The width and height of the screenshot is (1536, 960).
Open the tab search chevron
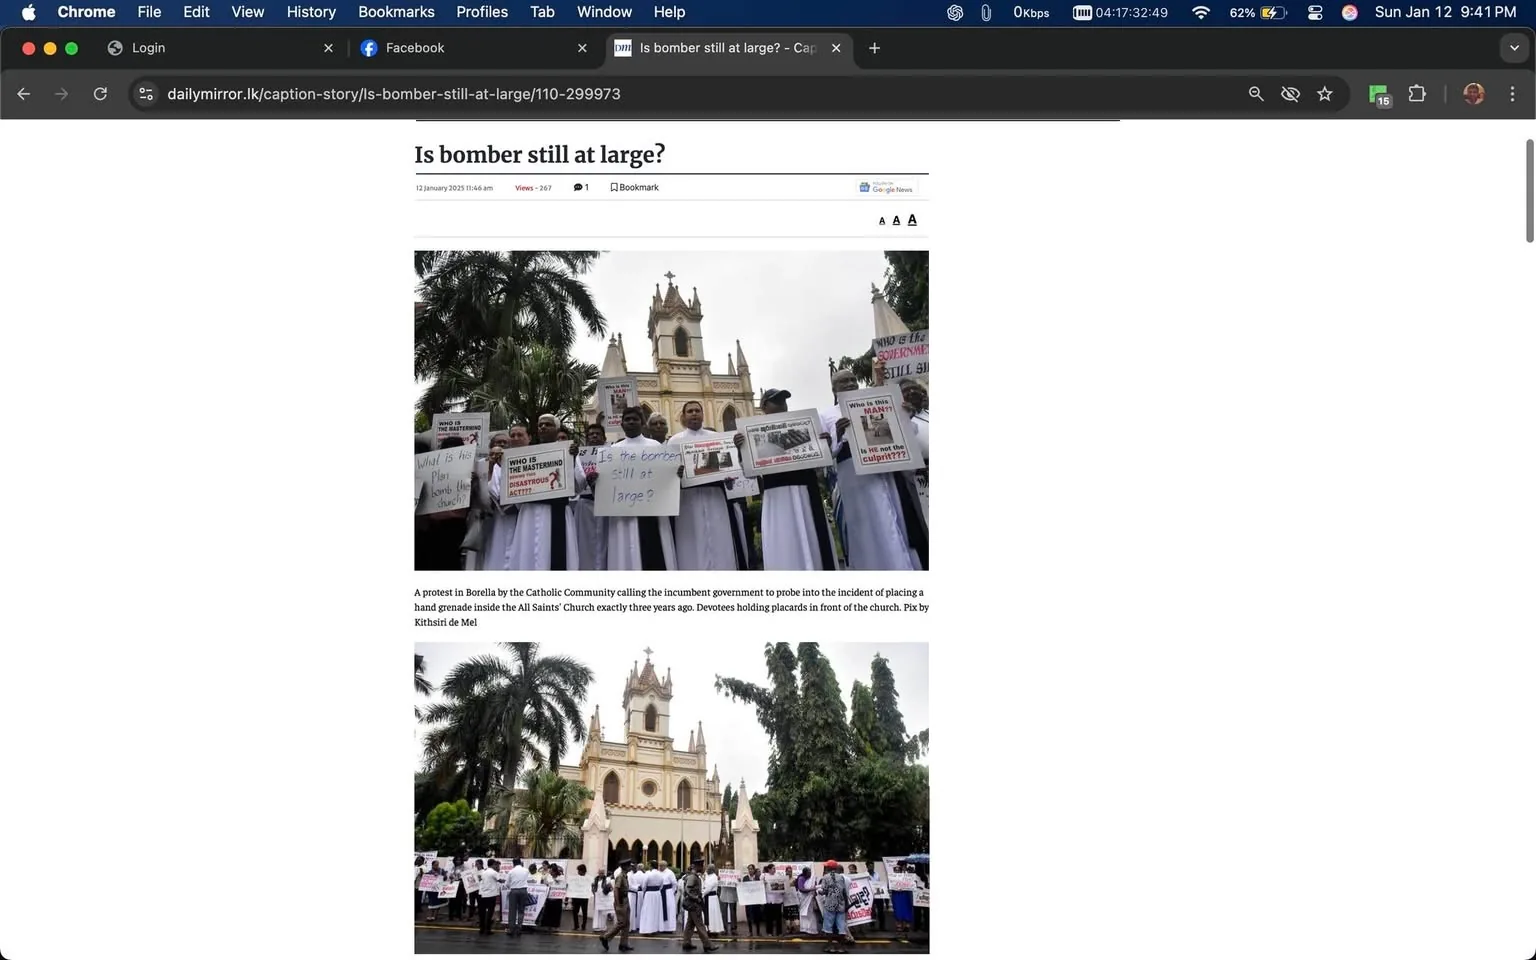1513,47
